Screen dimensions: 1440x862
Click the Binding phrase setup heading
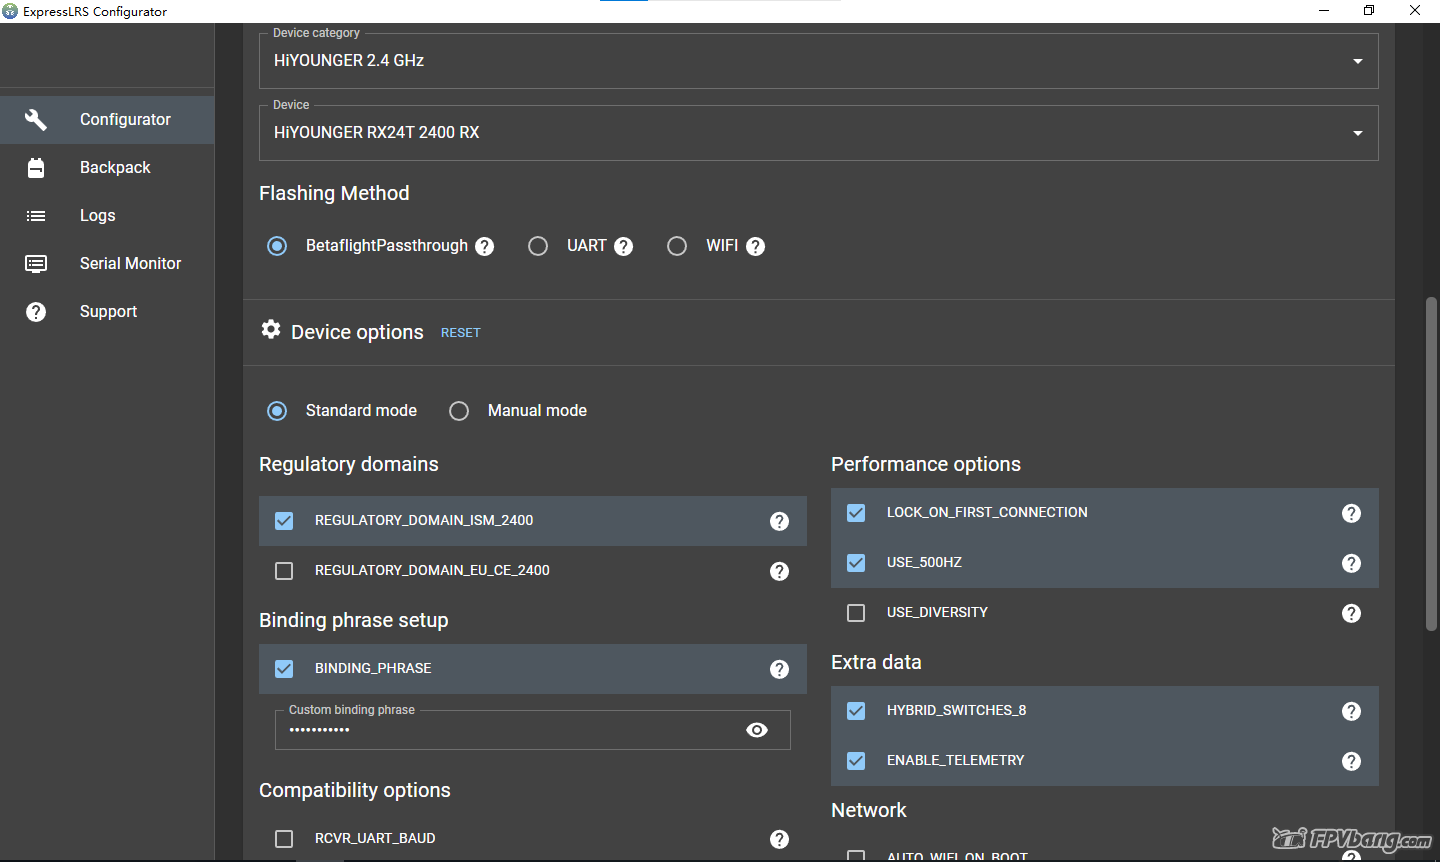[x=354, y=621]
